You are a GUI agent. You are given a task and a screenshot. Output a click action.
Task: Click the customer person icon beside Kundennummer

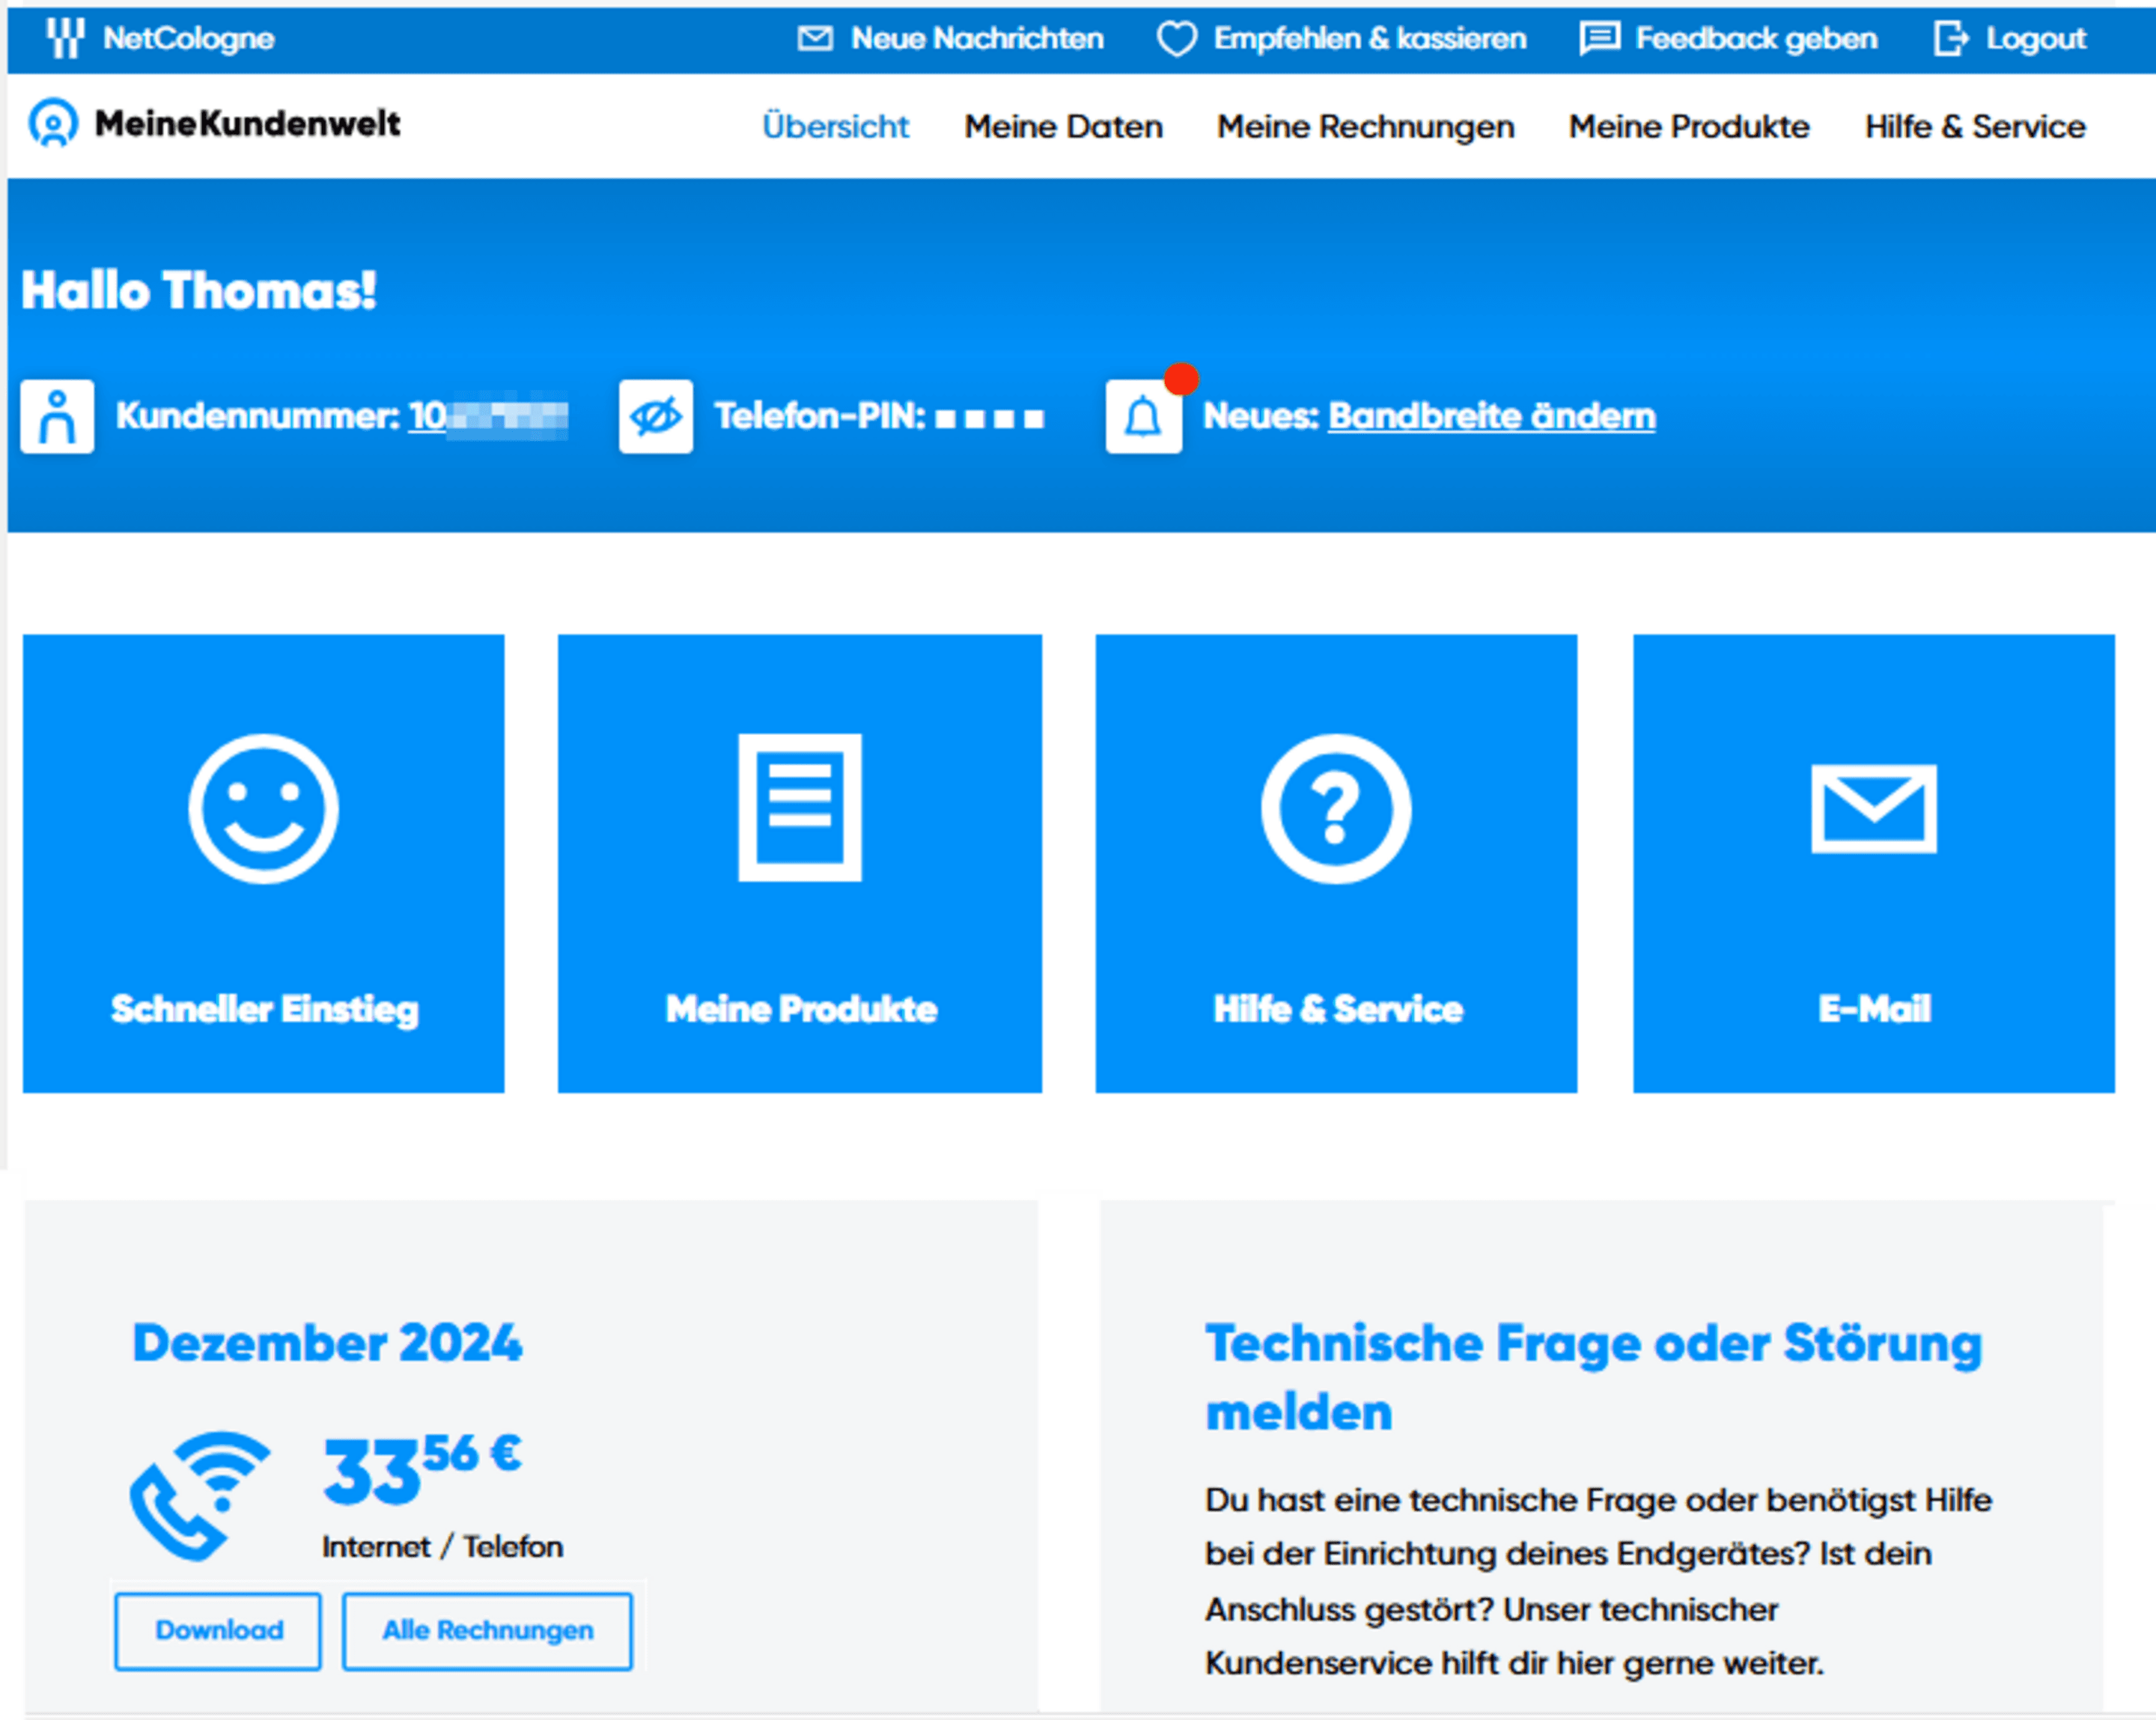[x=57, y=416]
